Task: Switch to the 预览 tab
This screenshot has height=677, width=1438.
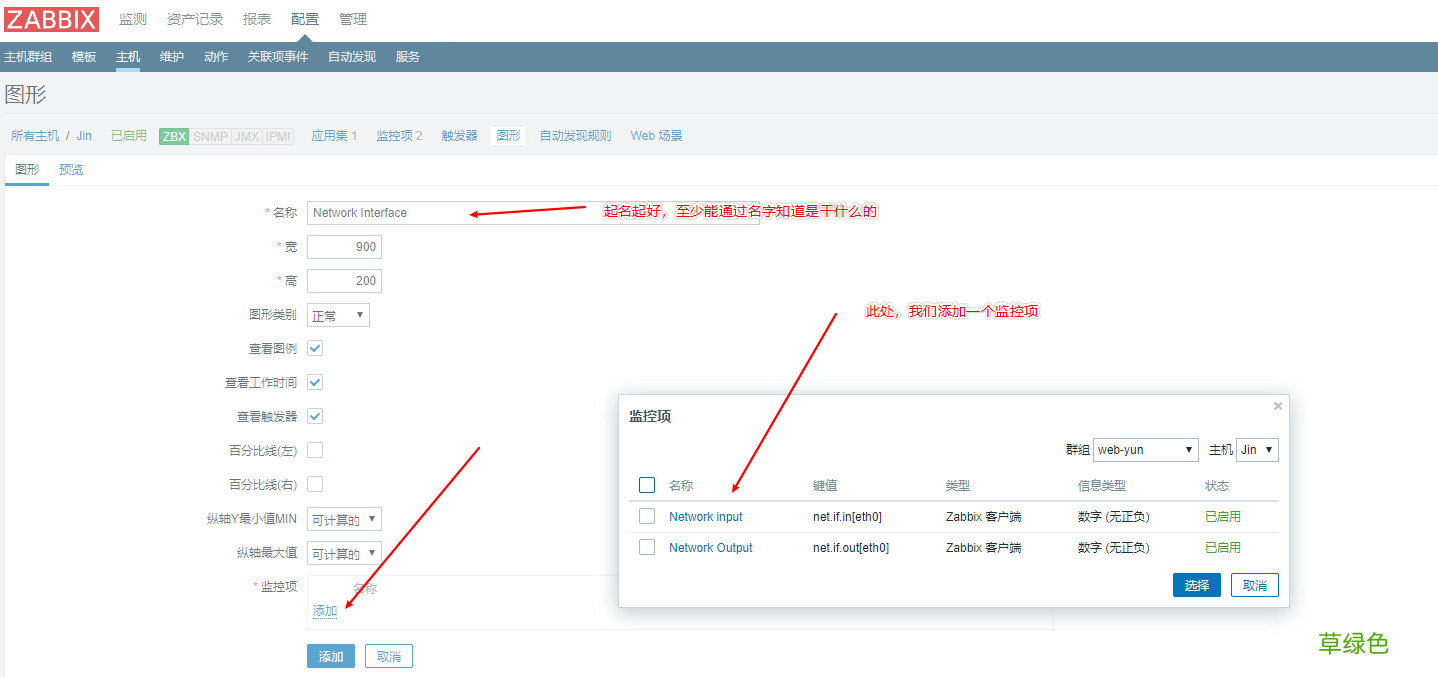Action: tap(70, 169)
